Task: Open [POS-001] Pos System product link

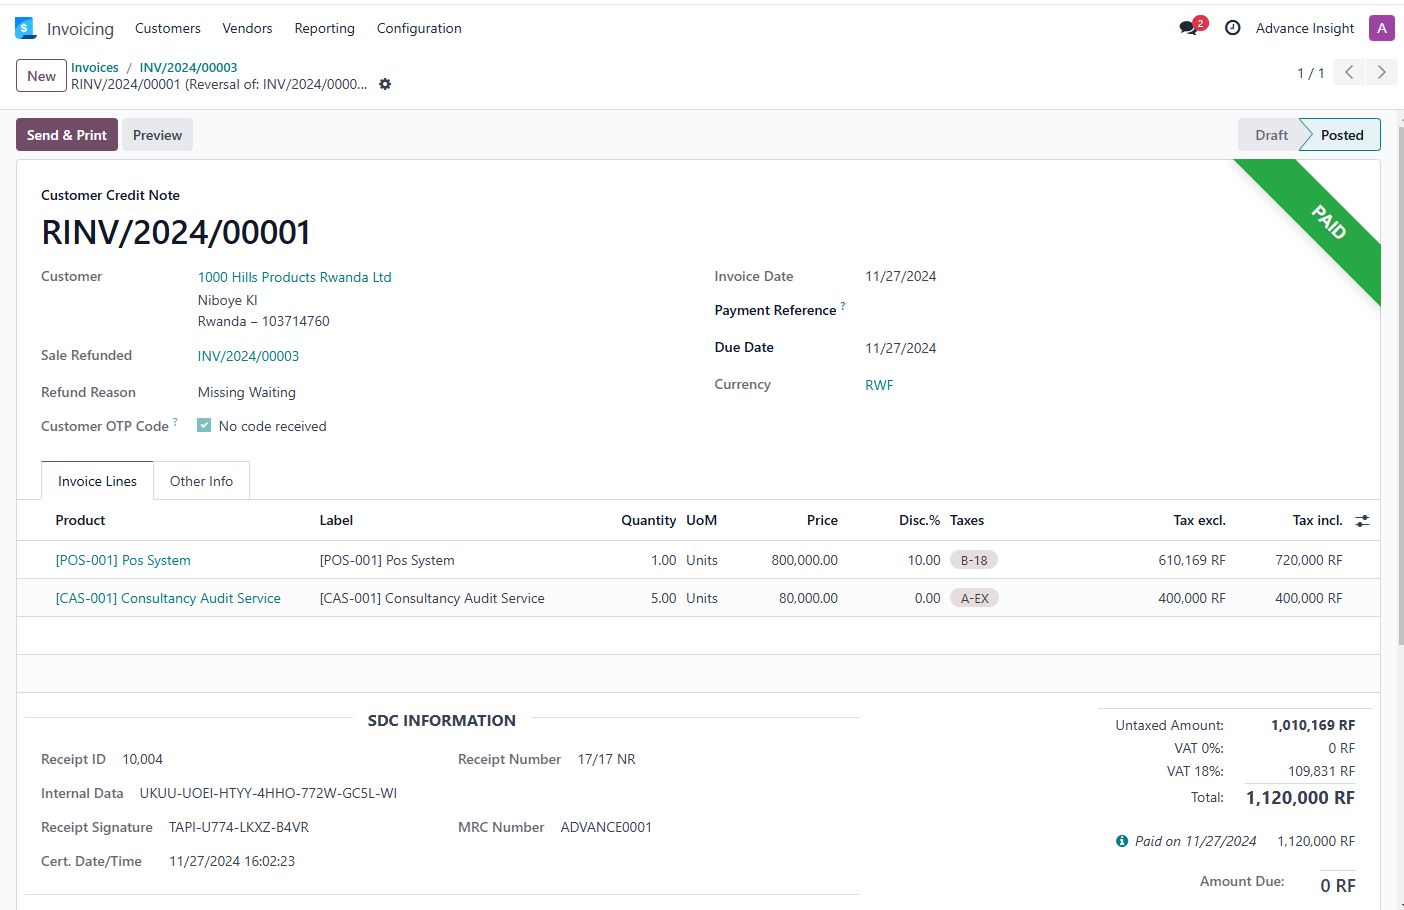Action: [x=123, y=560]
